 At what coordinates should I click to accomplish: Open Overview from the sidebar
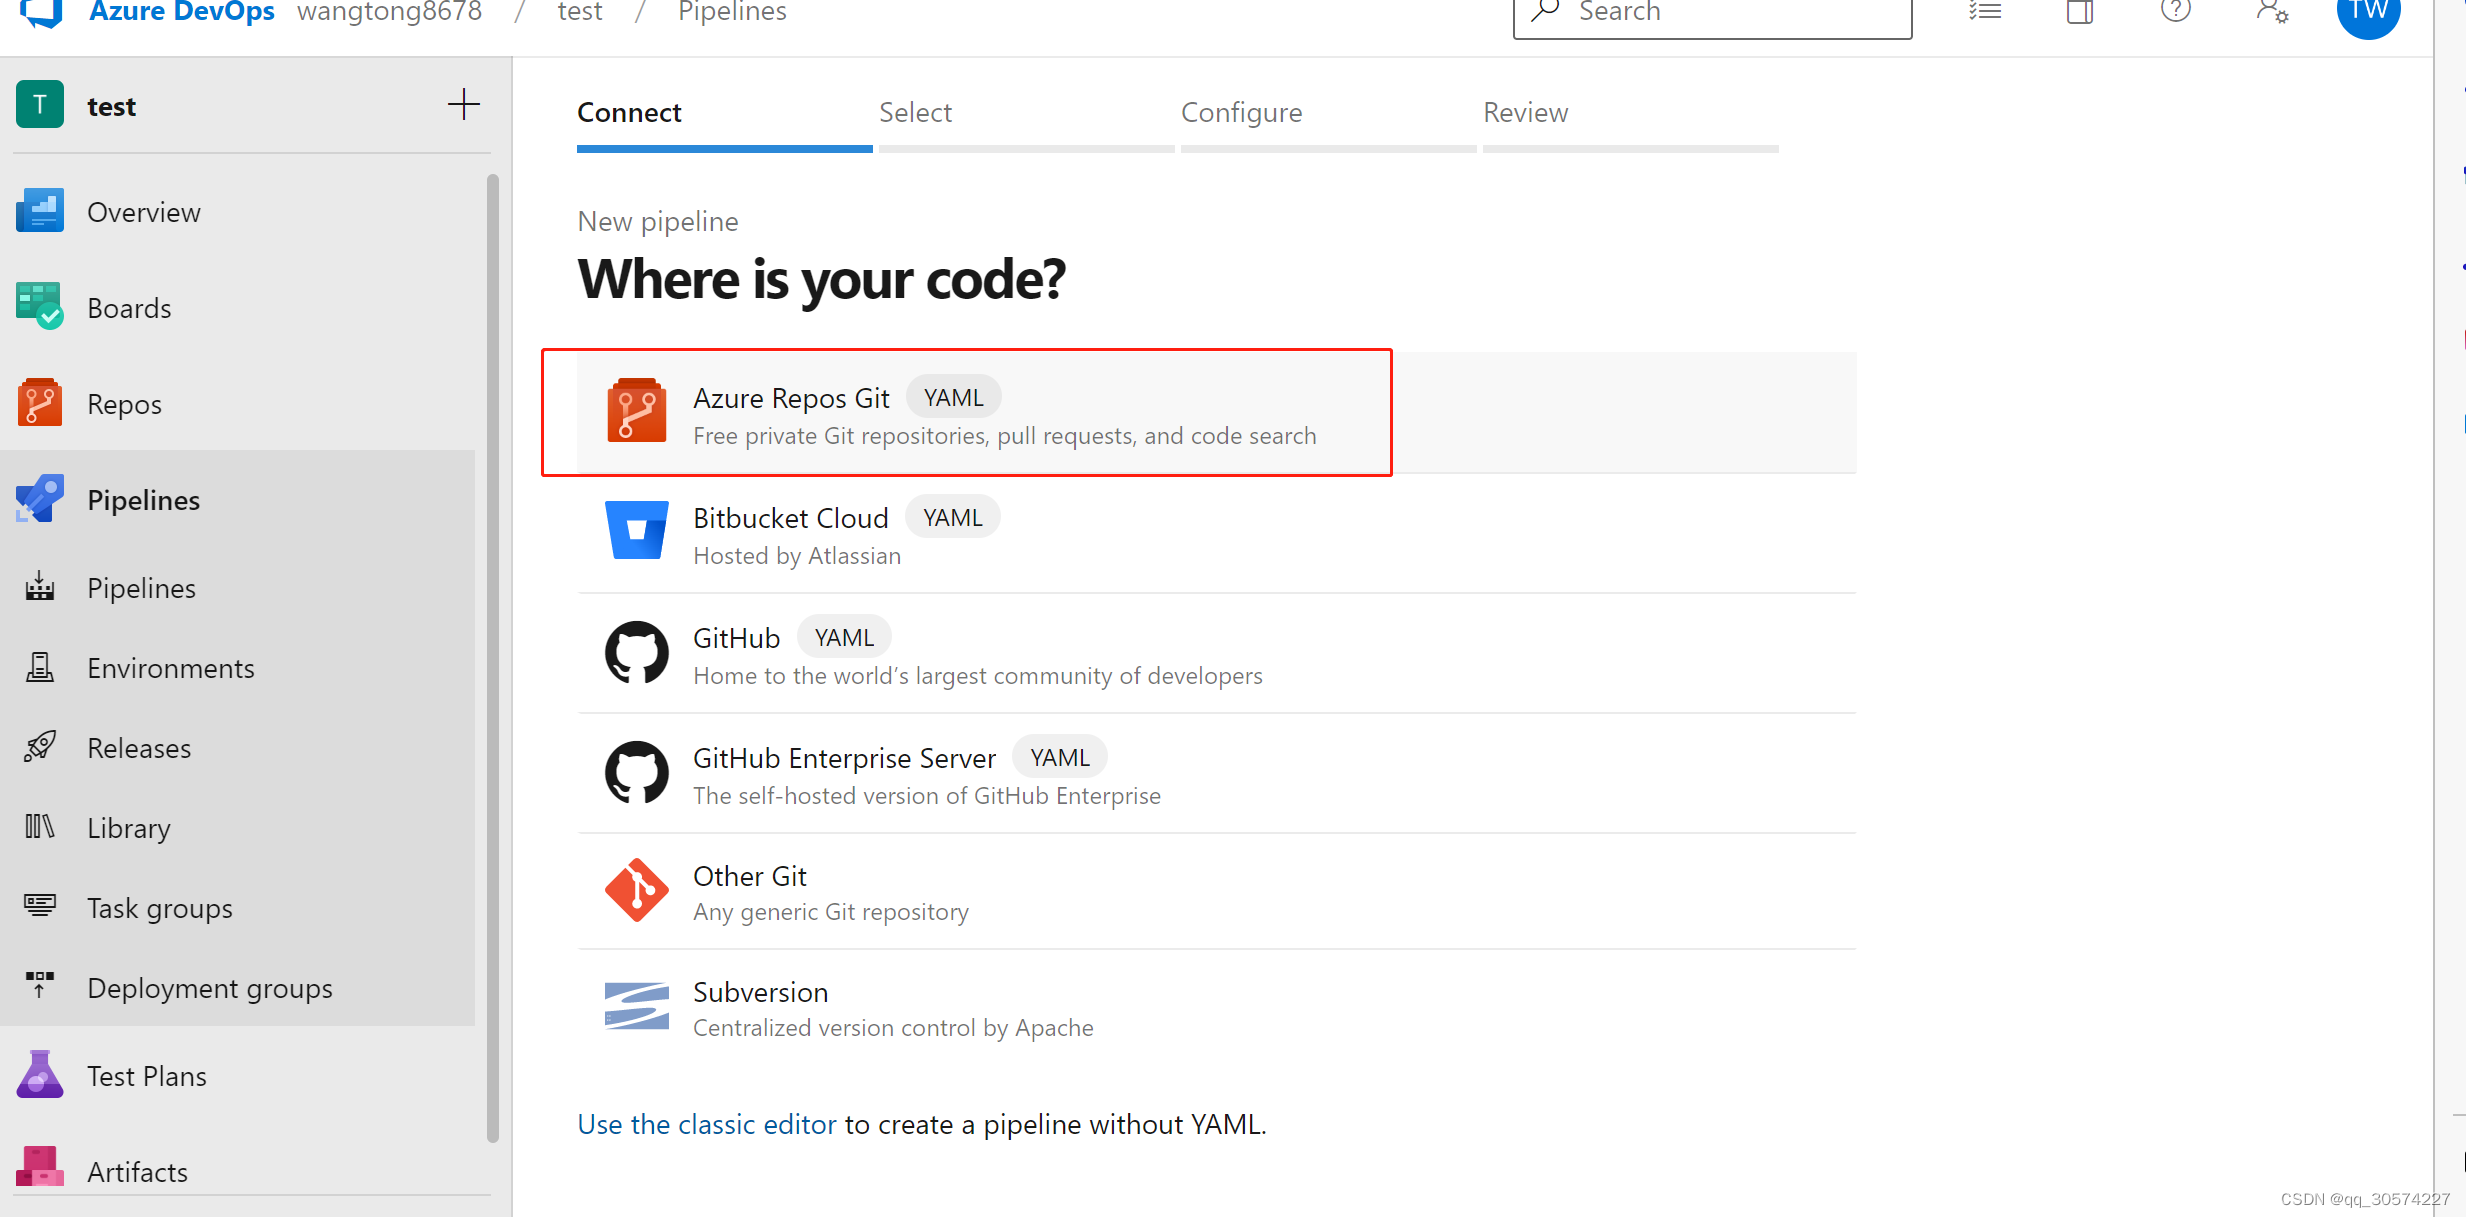(143, 212)
